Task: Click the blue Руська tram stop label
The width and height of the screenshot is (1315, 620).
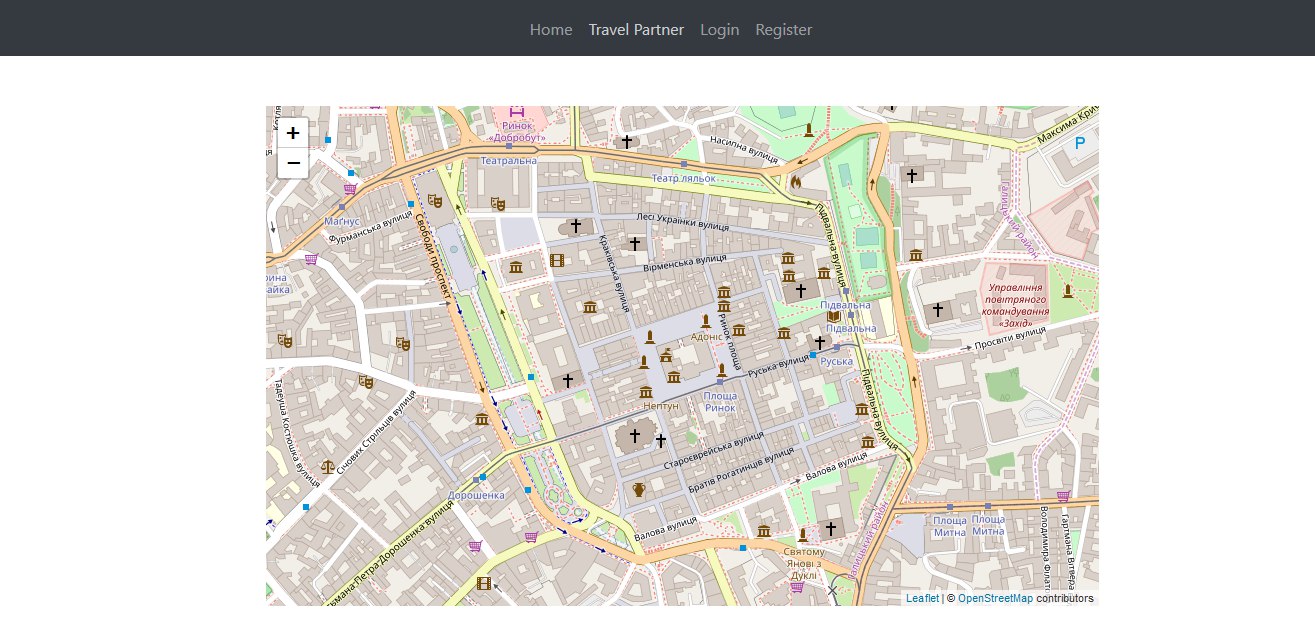Action: (836, 361)
